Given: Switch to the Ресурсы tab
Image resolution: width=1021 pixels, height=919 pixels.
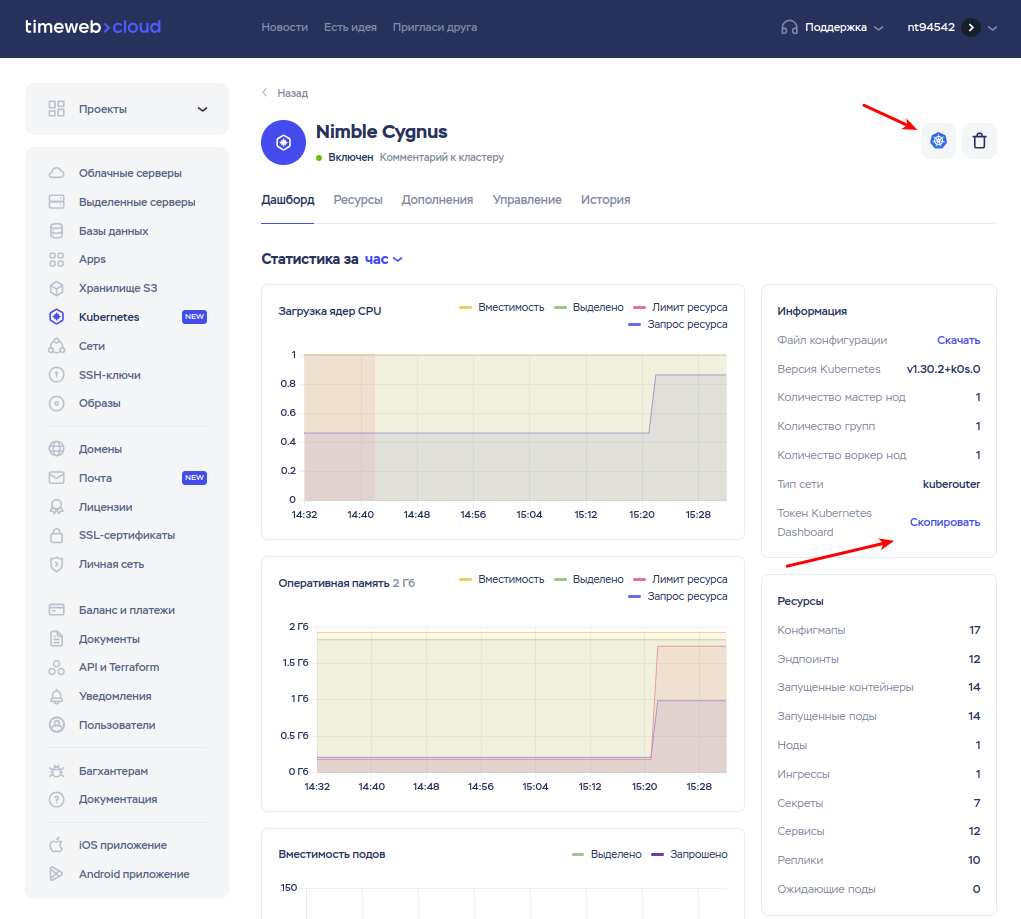Looking at the screenshot, I should (x=357, y=200).
